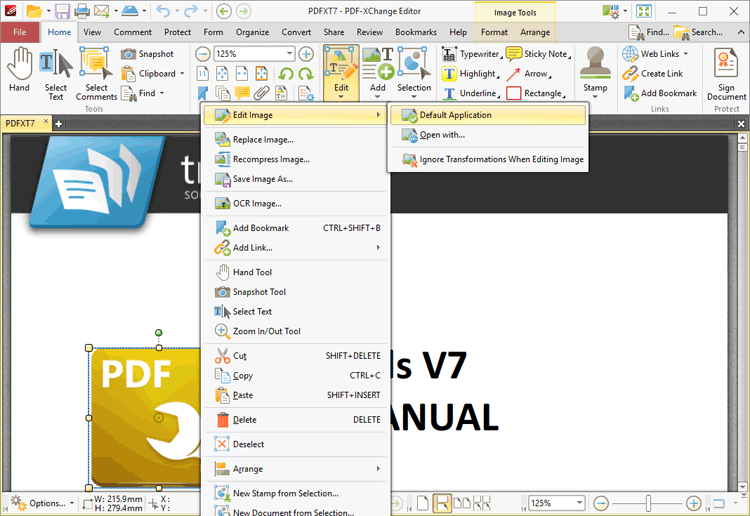Viewport: 750px width, 516px height.
Task: Collapse the ribbon with the chevron
Action: tap(741, 32)
